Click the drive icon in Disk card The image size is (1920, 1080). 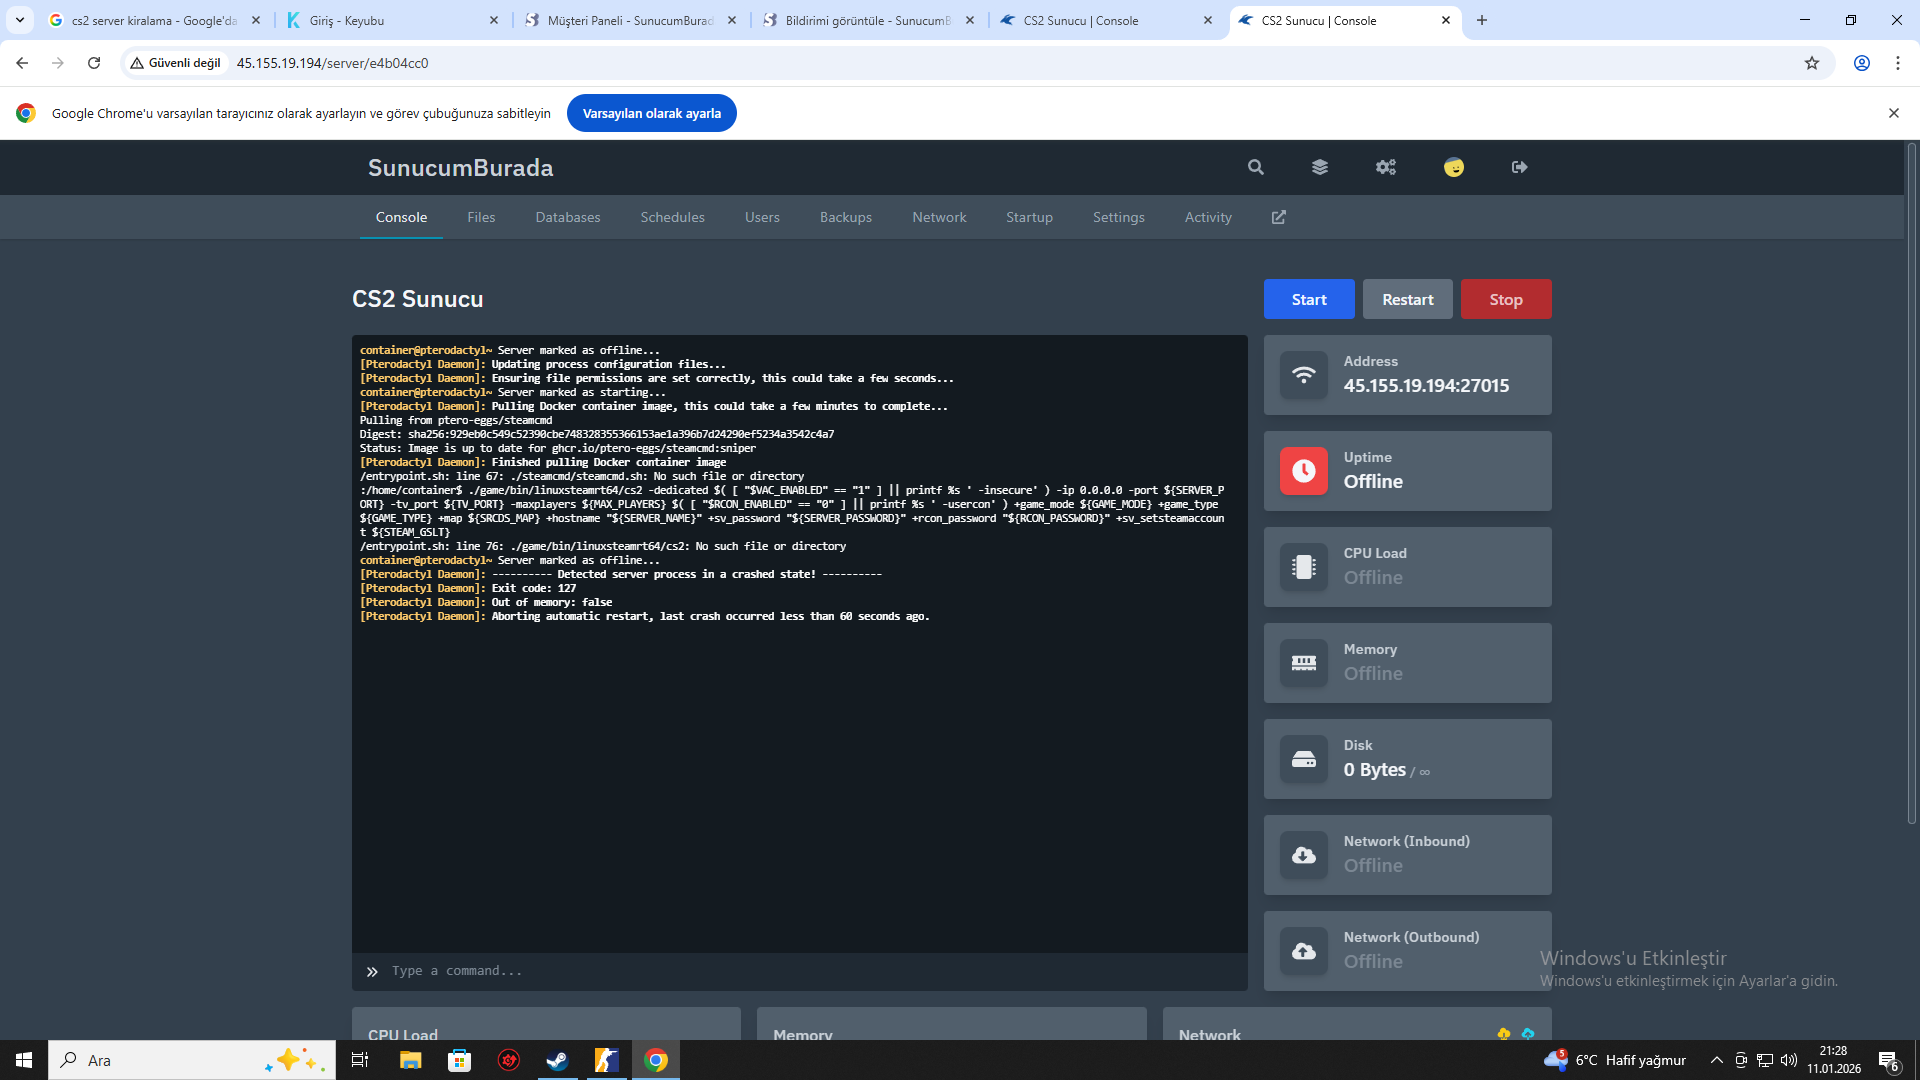tap(1304, 759)
